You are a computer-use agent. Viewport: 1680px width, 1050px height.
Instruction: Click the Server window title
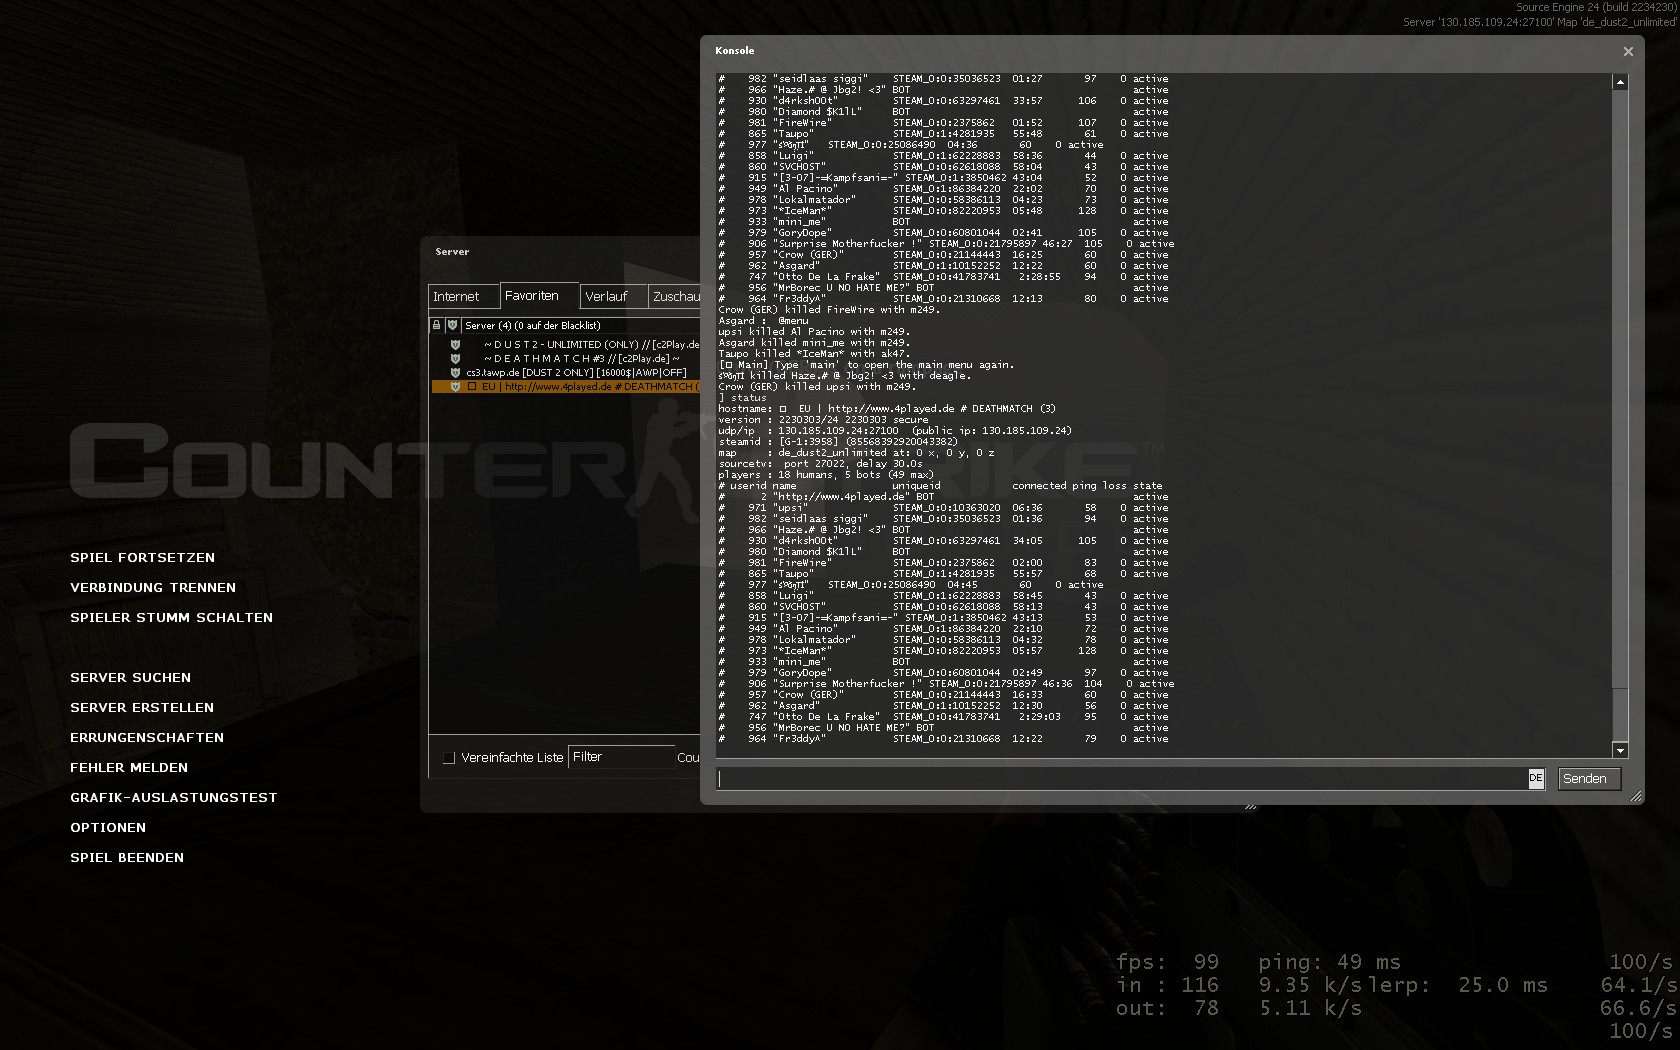[452, 252]
